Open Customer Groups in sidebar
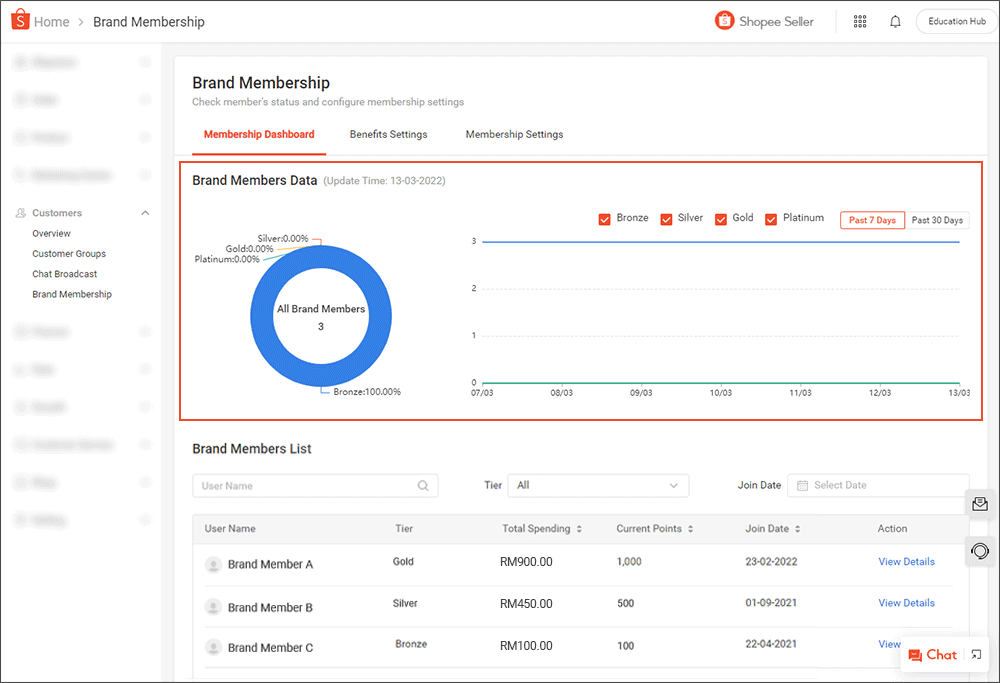 tap(69, 254)
